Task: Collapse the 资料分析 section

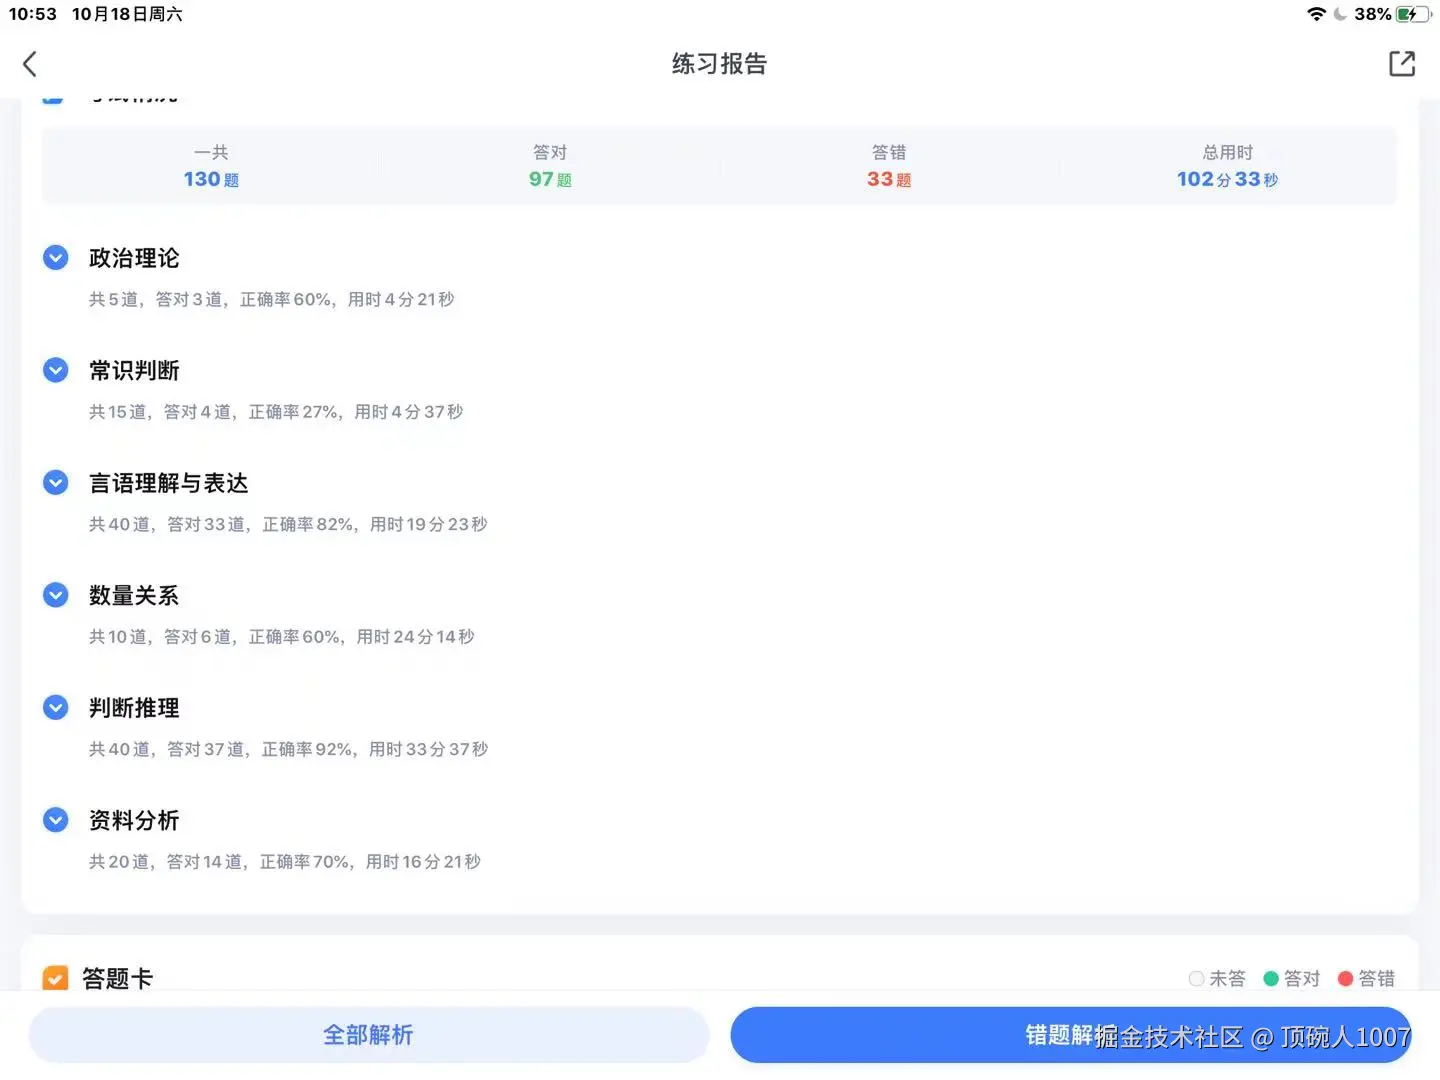Action: click(55, 819)
